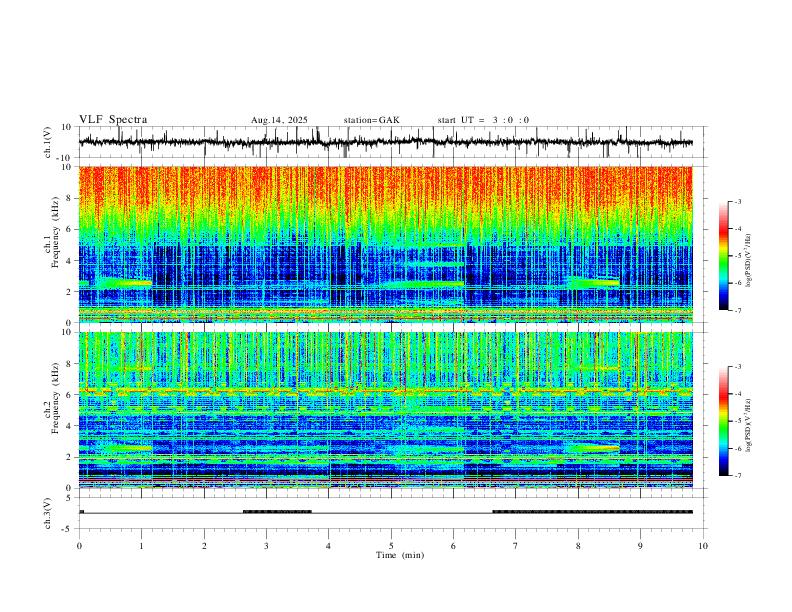792x612 pixels.
Task: Click time axis tick label "9"
Action: tap(640, 546)
